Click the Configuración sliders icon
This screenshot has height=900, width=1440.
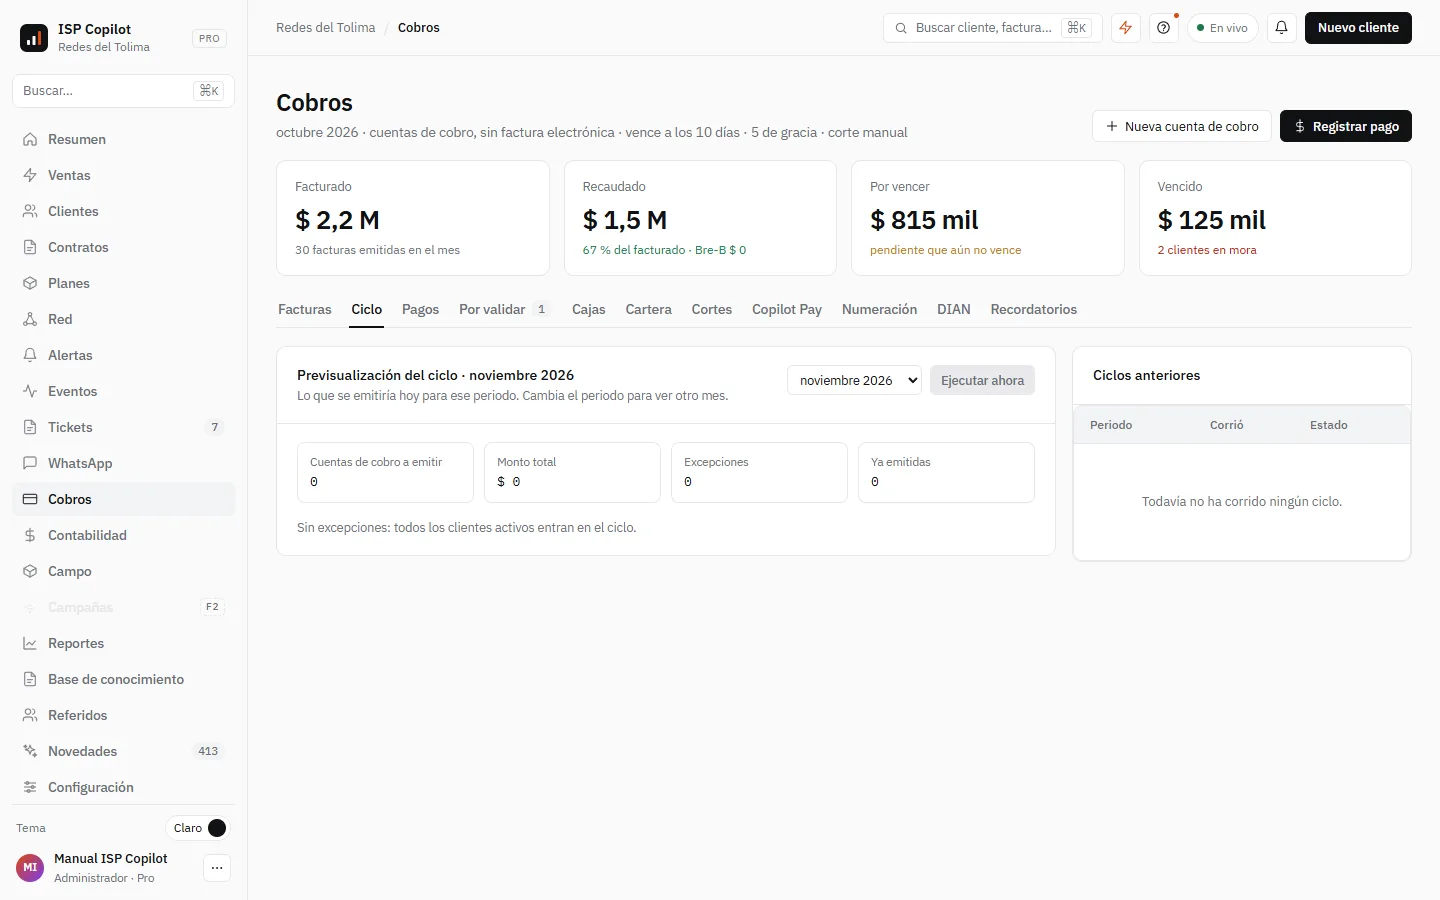click(x=30, y=787)
